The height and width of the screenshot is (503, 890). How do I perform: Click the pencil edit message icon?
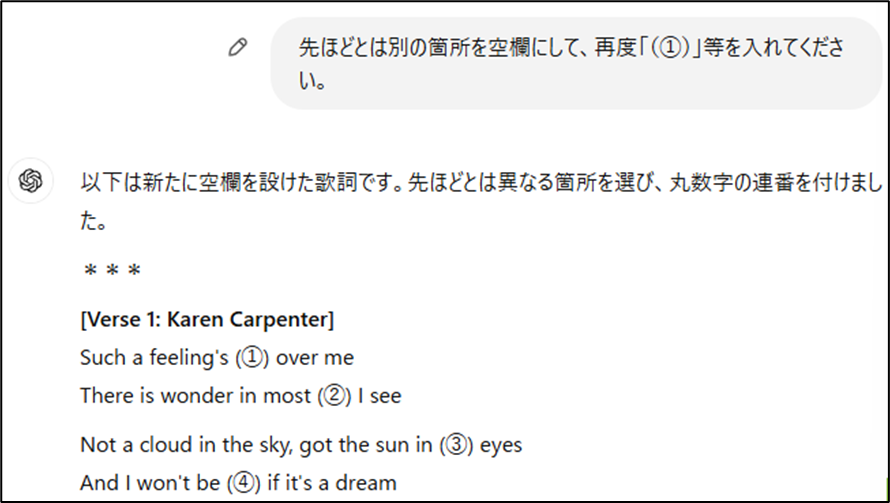(x=238, y=47)
